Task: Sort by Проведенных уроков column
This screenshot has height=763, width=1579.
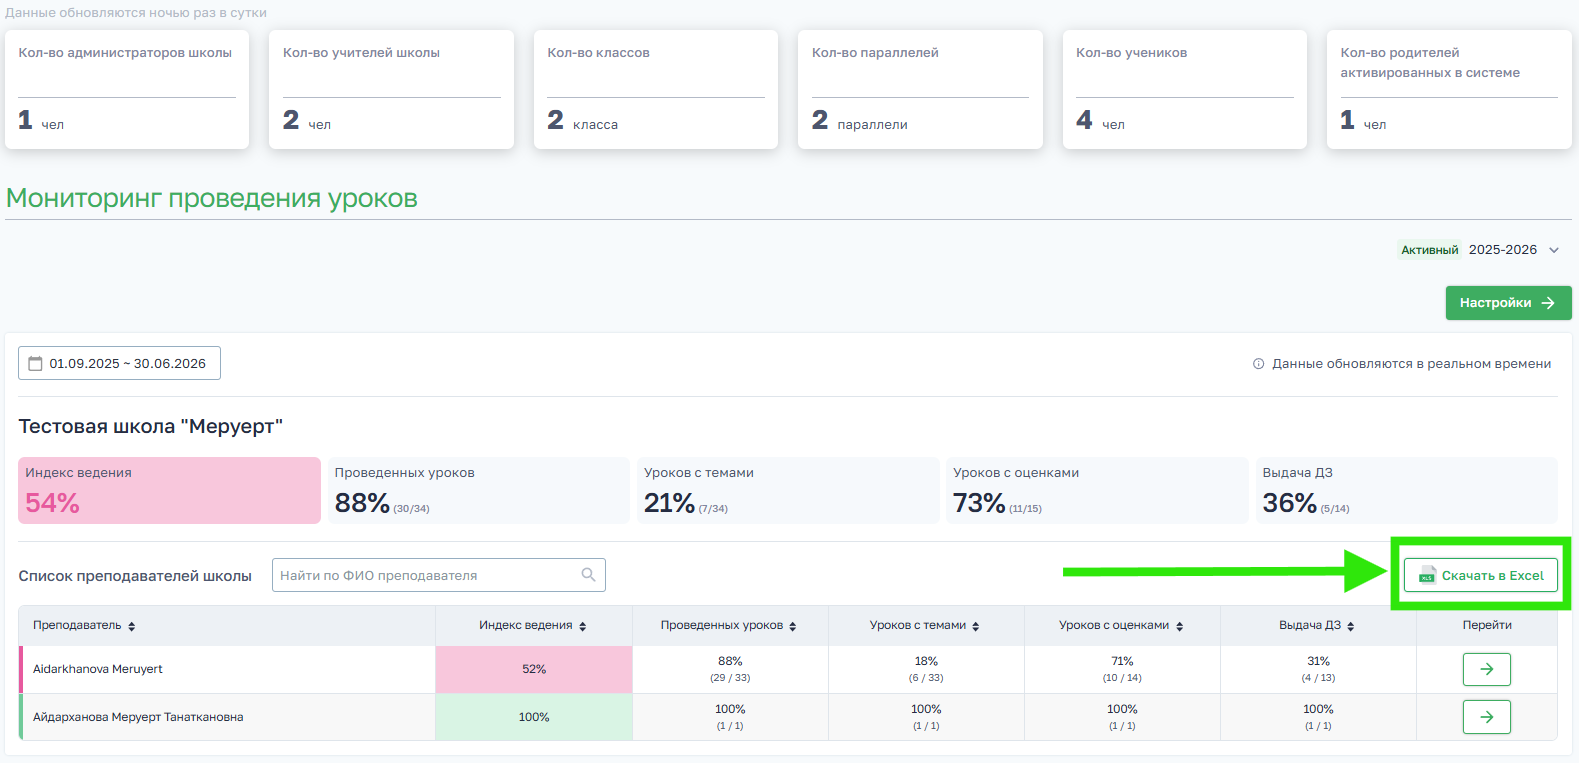Action: click(x=792, y=626)
